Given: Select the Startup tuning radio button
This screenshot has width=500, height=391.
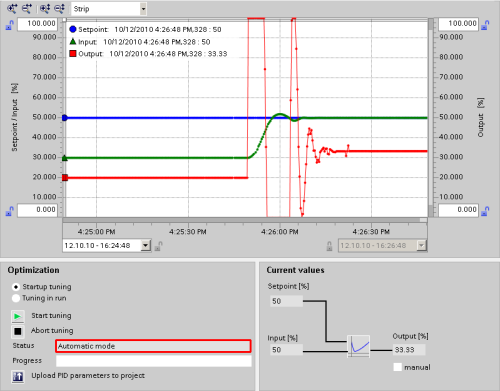Looking at the screenshot, I should [16, 287].
